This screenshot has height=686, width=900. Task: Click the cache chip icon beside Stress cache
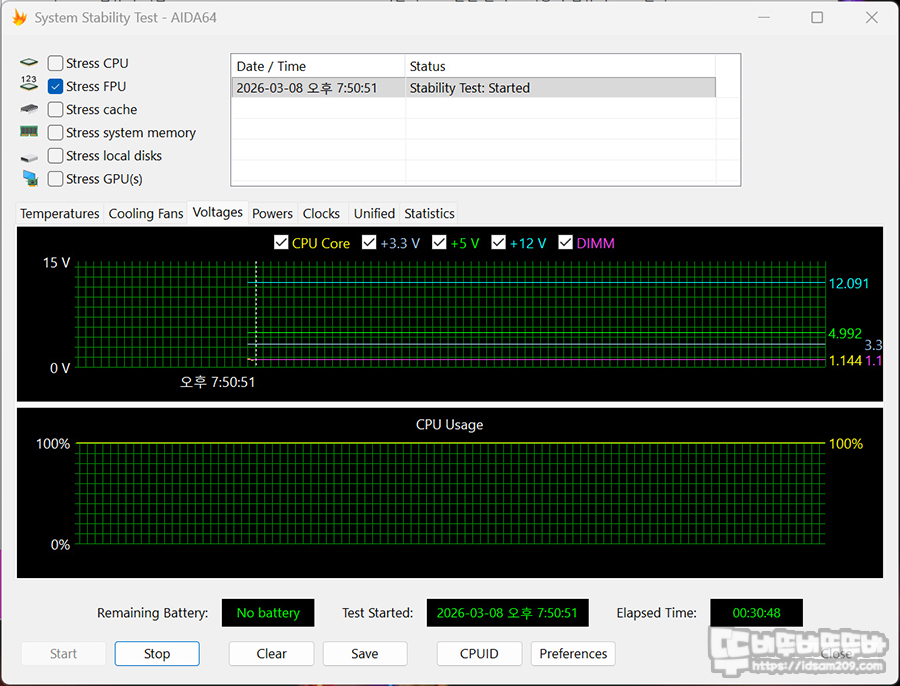pos(29,108)
